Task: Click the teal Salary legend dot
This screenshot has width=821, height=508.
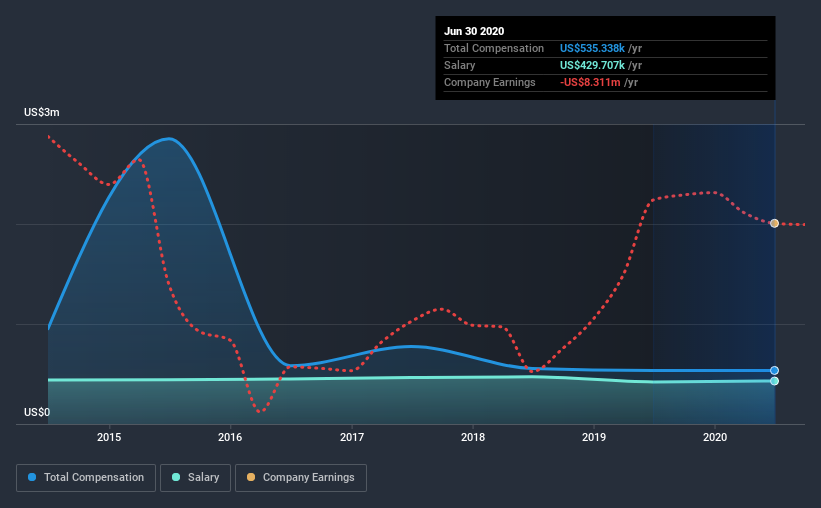Action: pyautogui.click(x=176, y=477)
